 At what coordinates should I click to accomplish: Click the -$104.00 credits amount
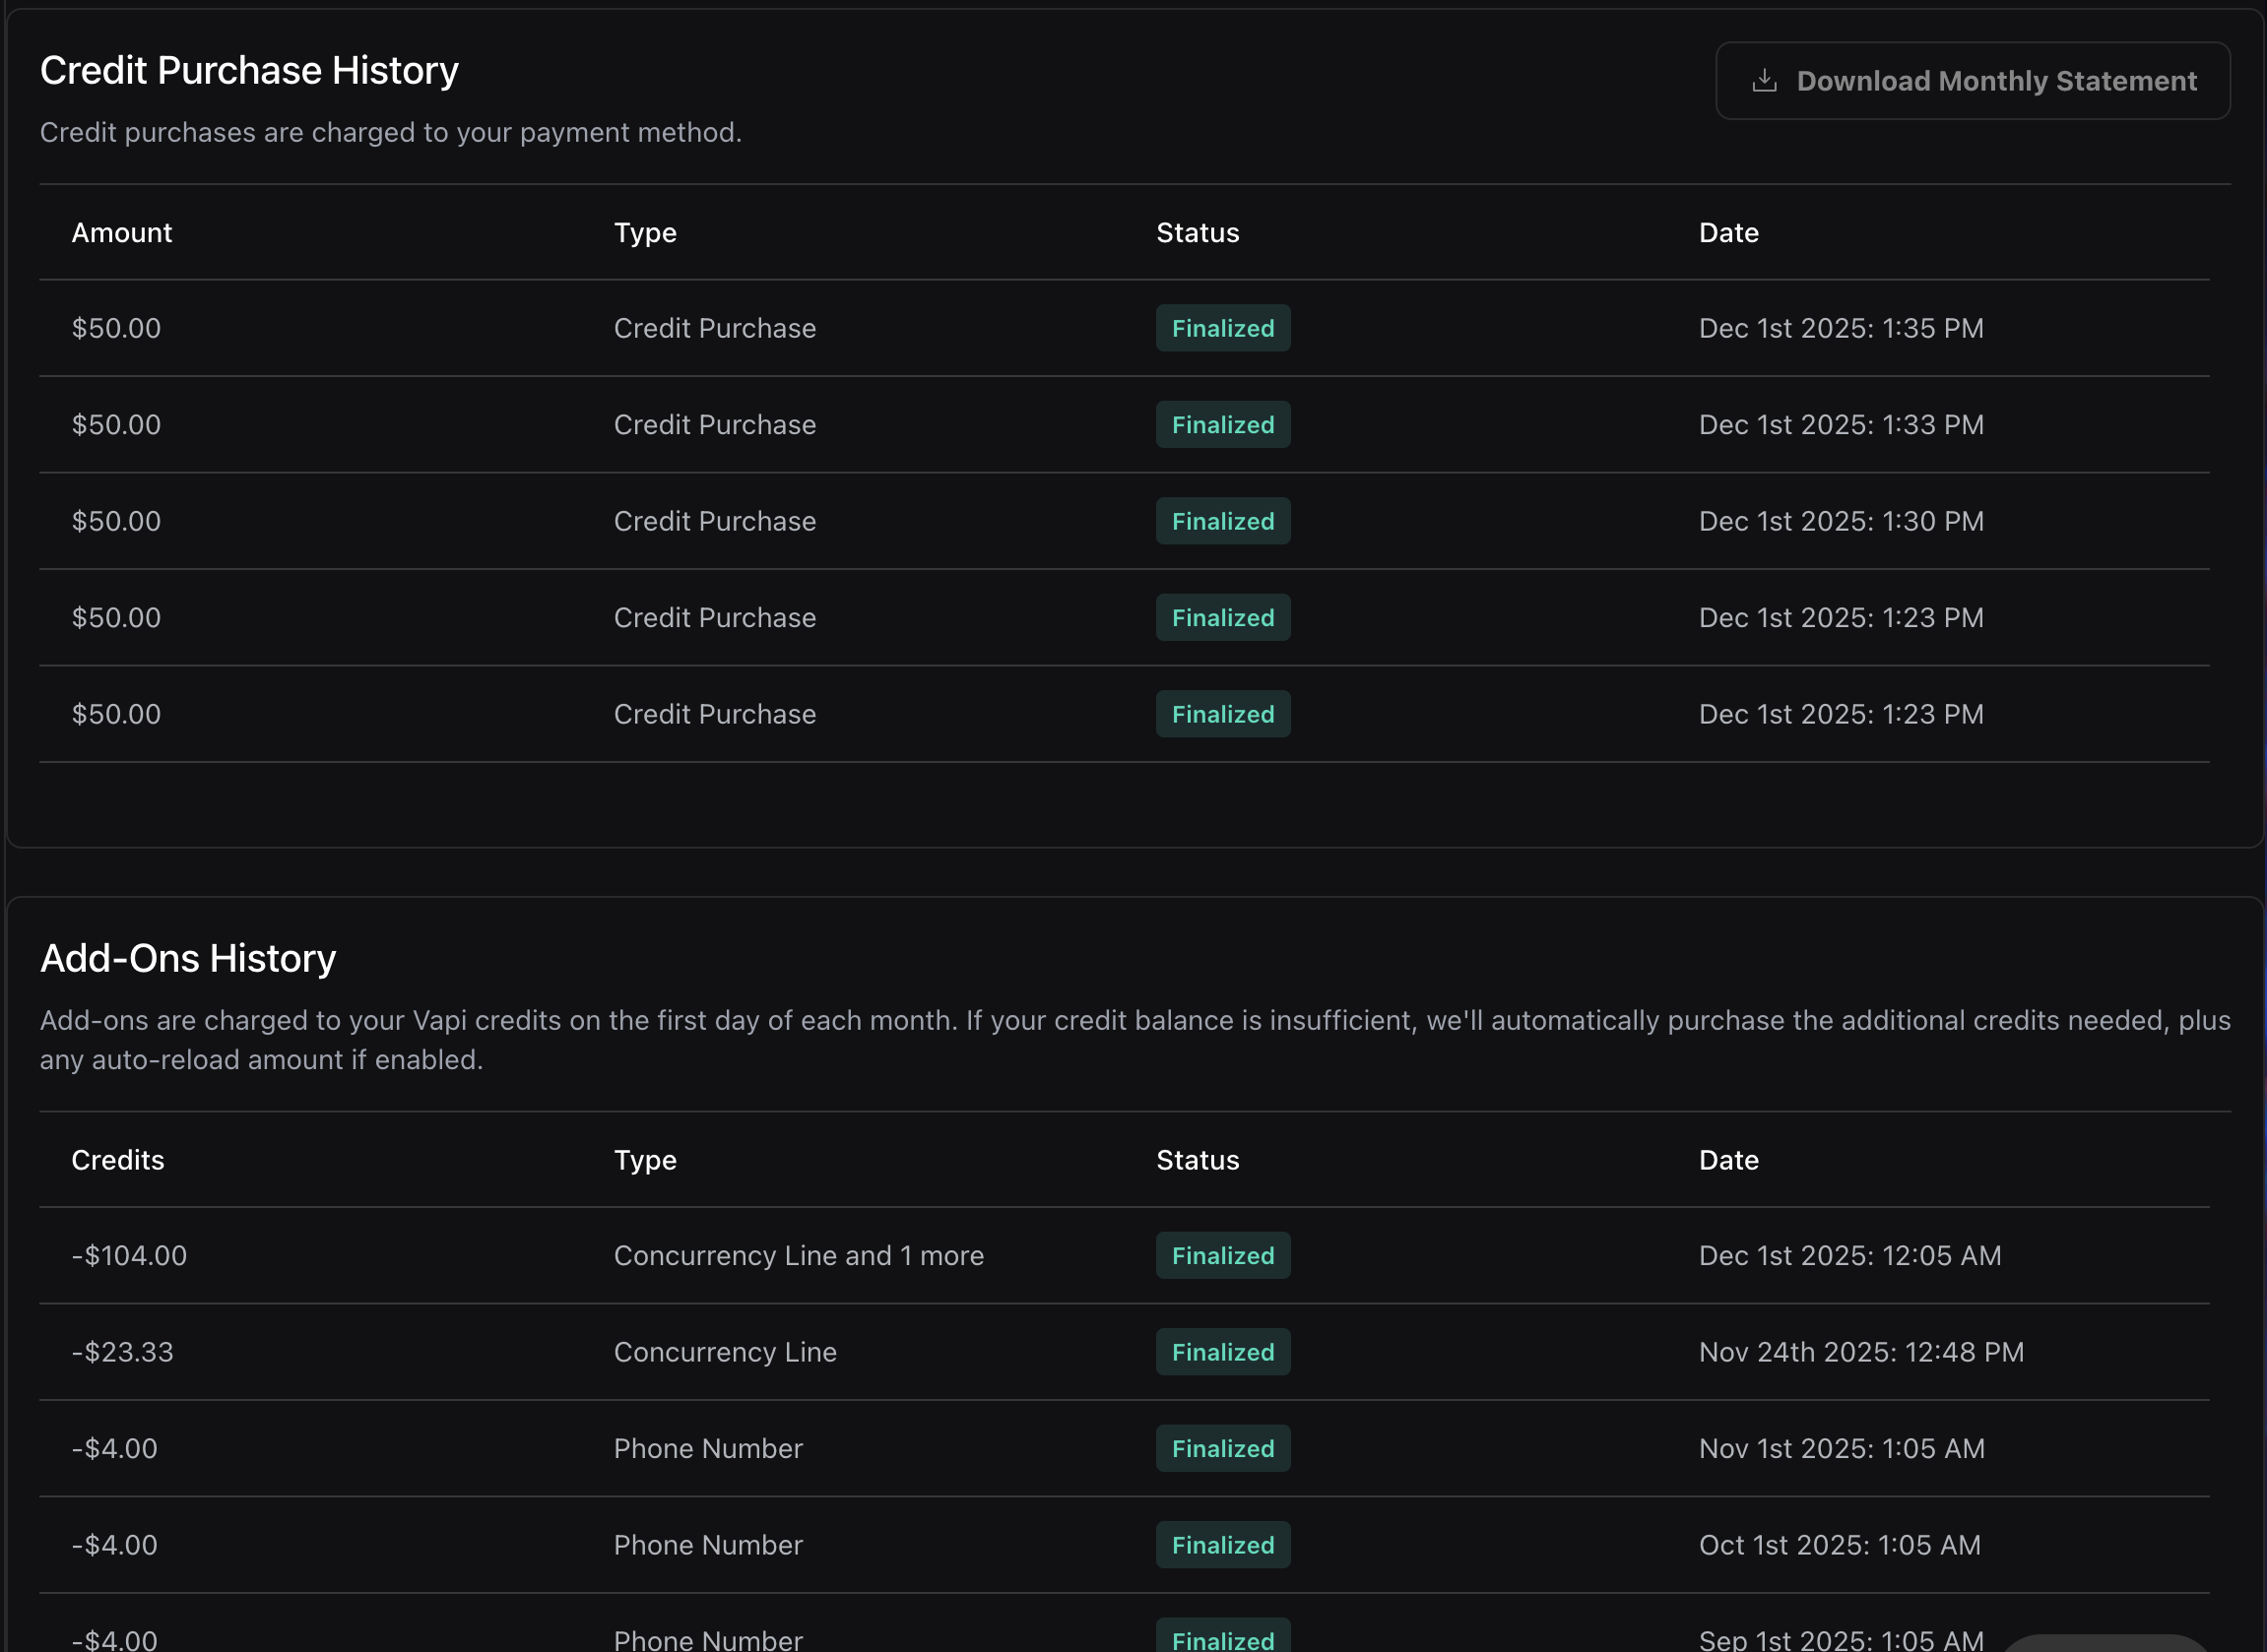click(129, 1256)
